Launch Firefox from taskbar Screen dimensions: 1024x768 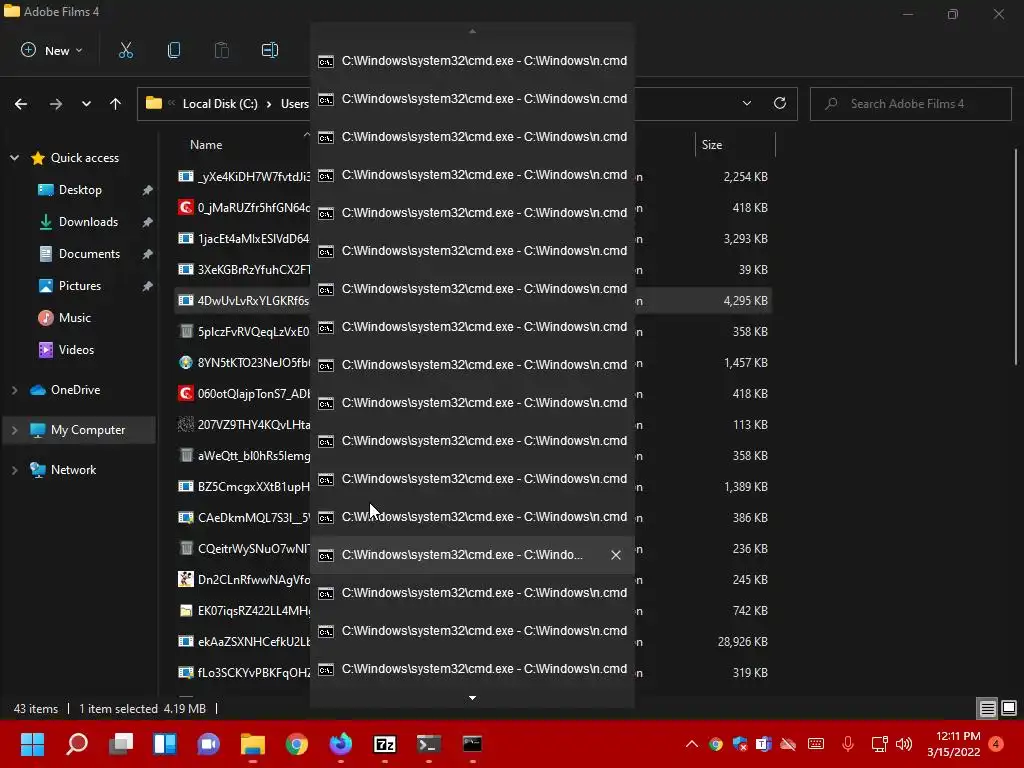tap(340, 744)
